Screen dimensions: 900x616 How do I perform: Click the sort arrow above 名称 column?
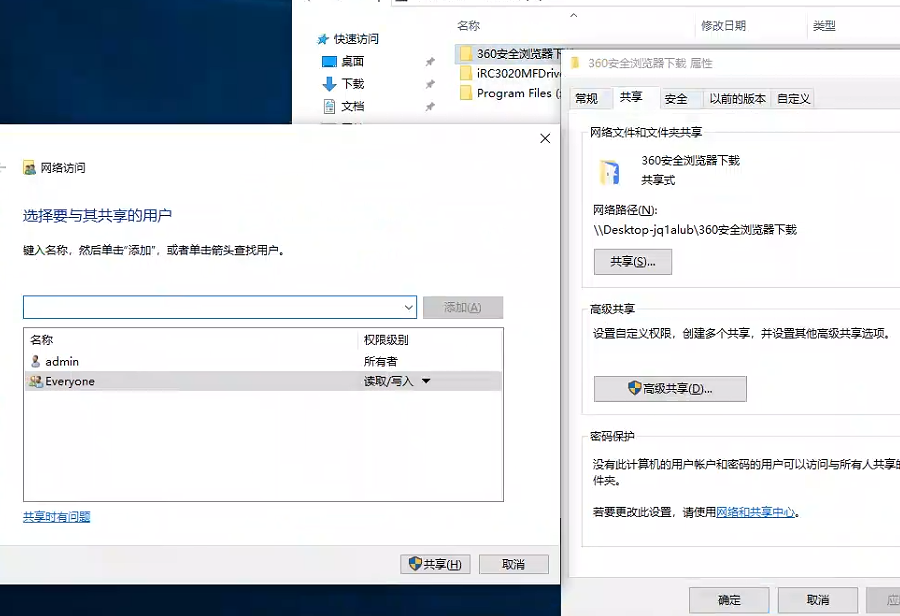(573, 16)
